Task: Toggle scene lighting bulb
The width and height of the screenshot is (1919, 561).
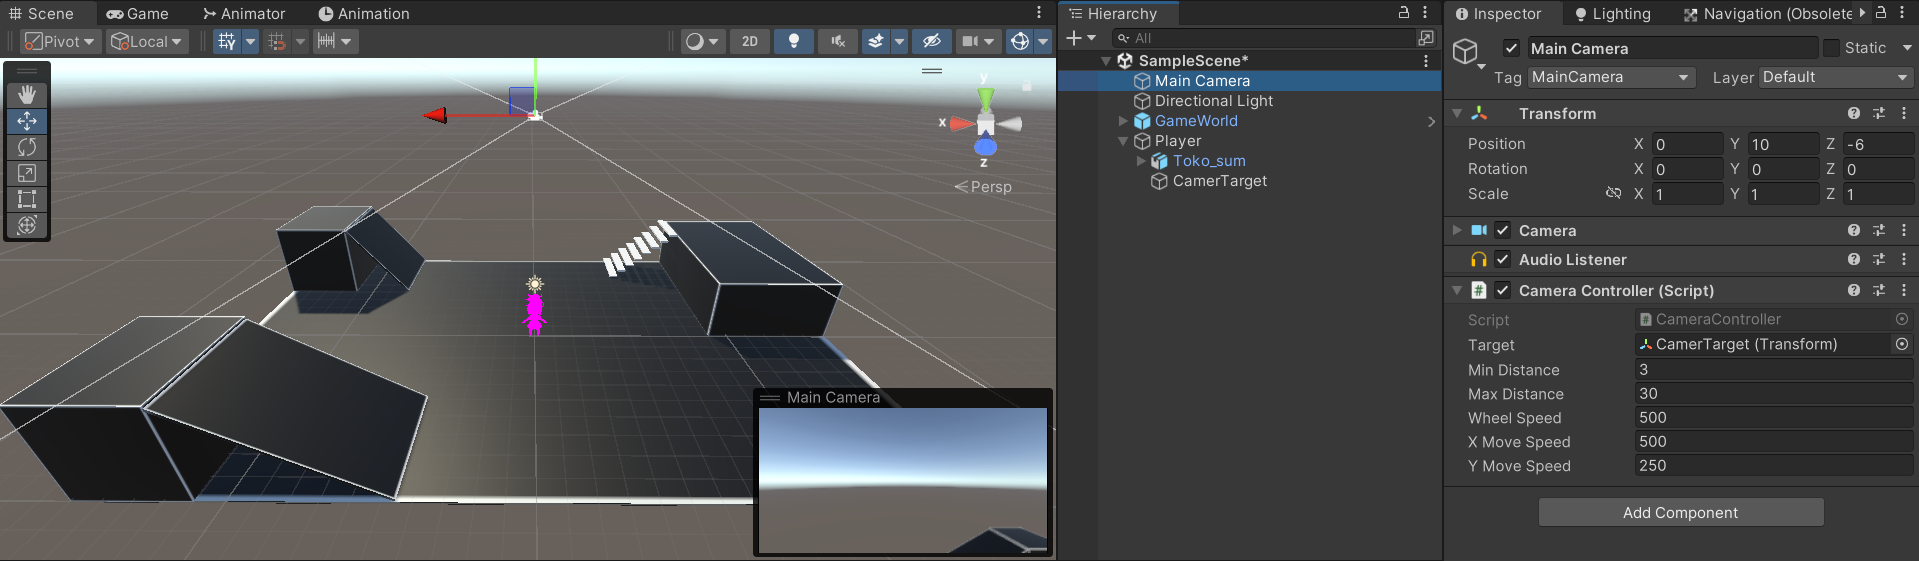Action: point(794,41)
